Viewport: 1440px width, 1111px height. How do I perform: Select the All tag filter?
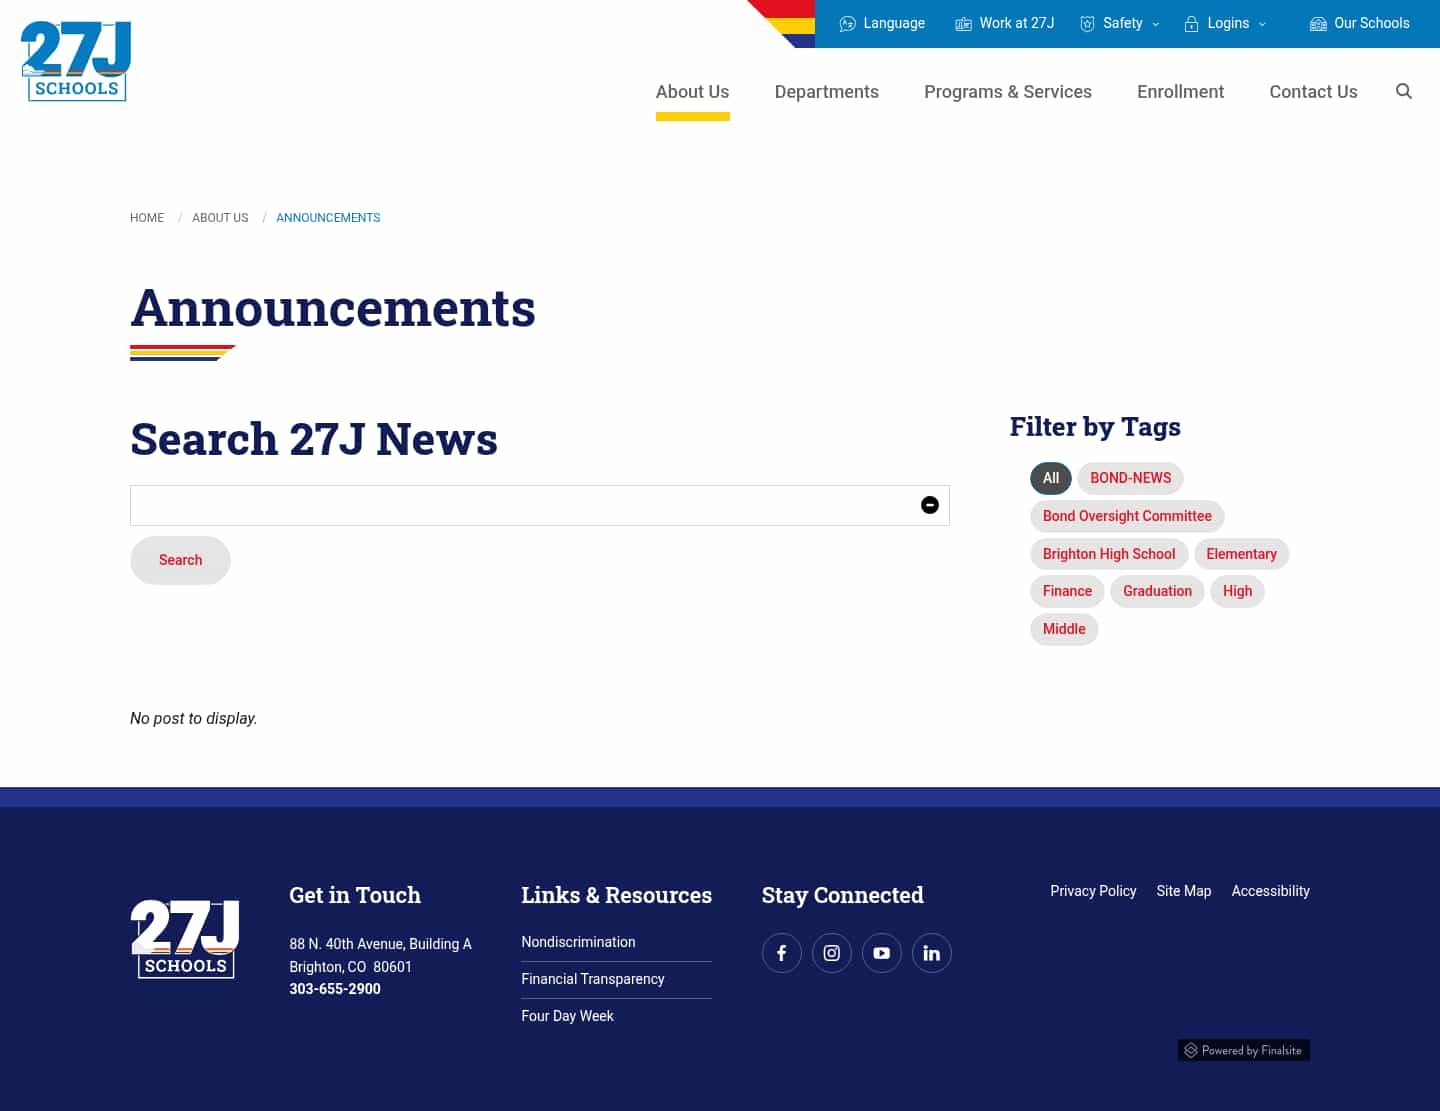(1051, 478)
